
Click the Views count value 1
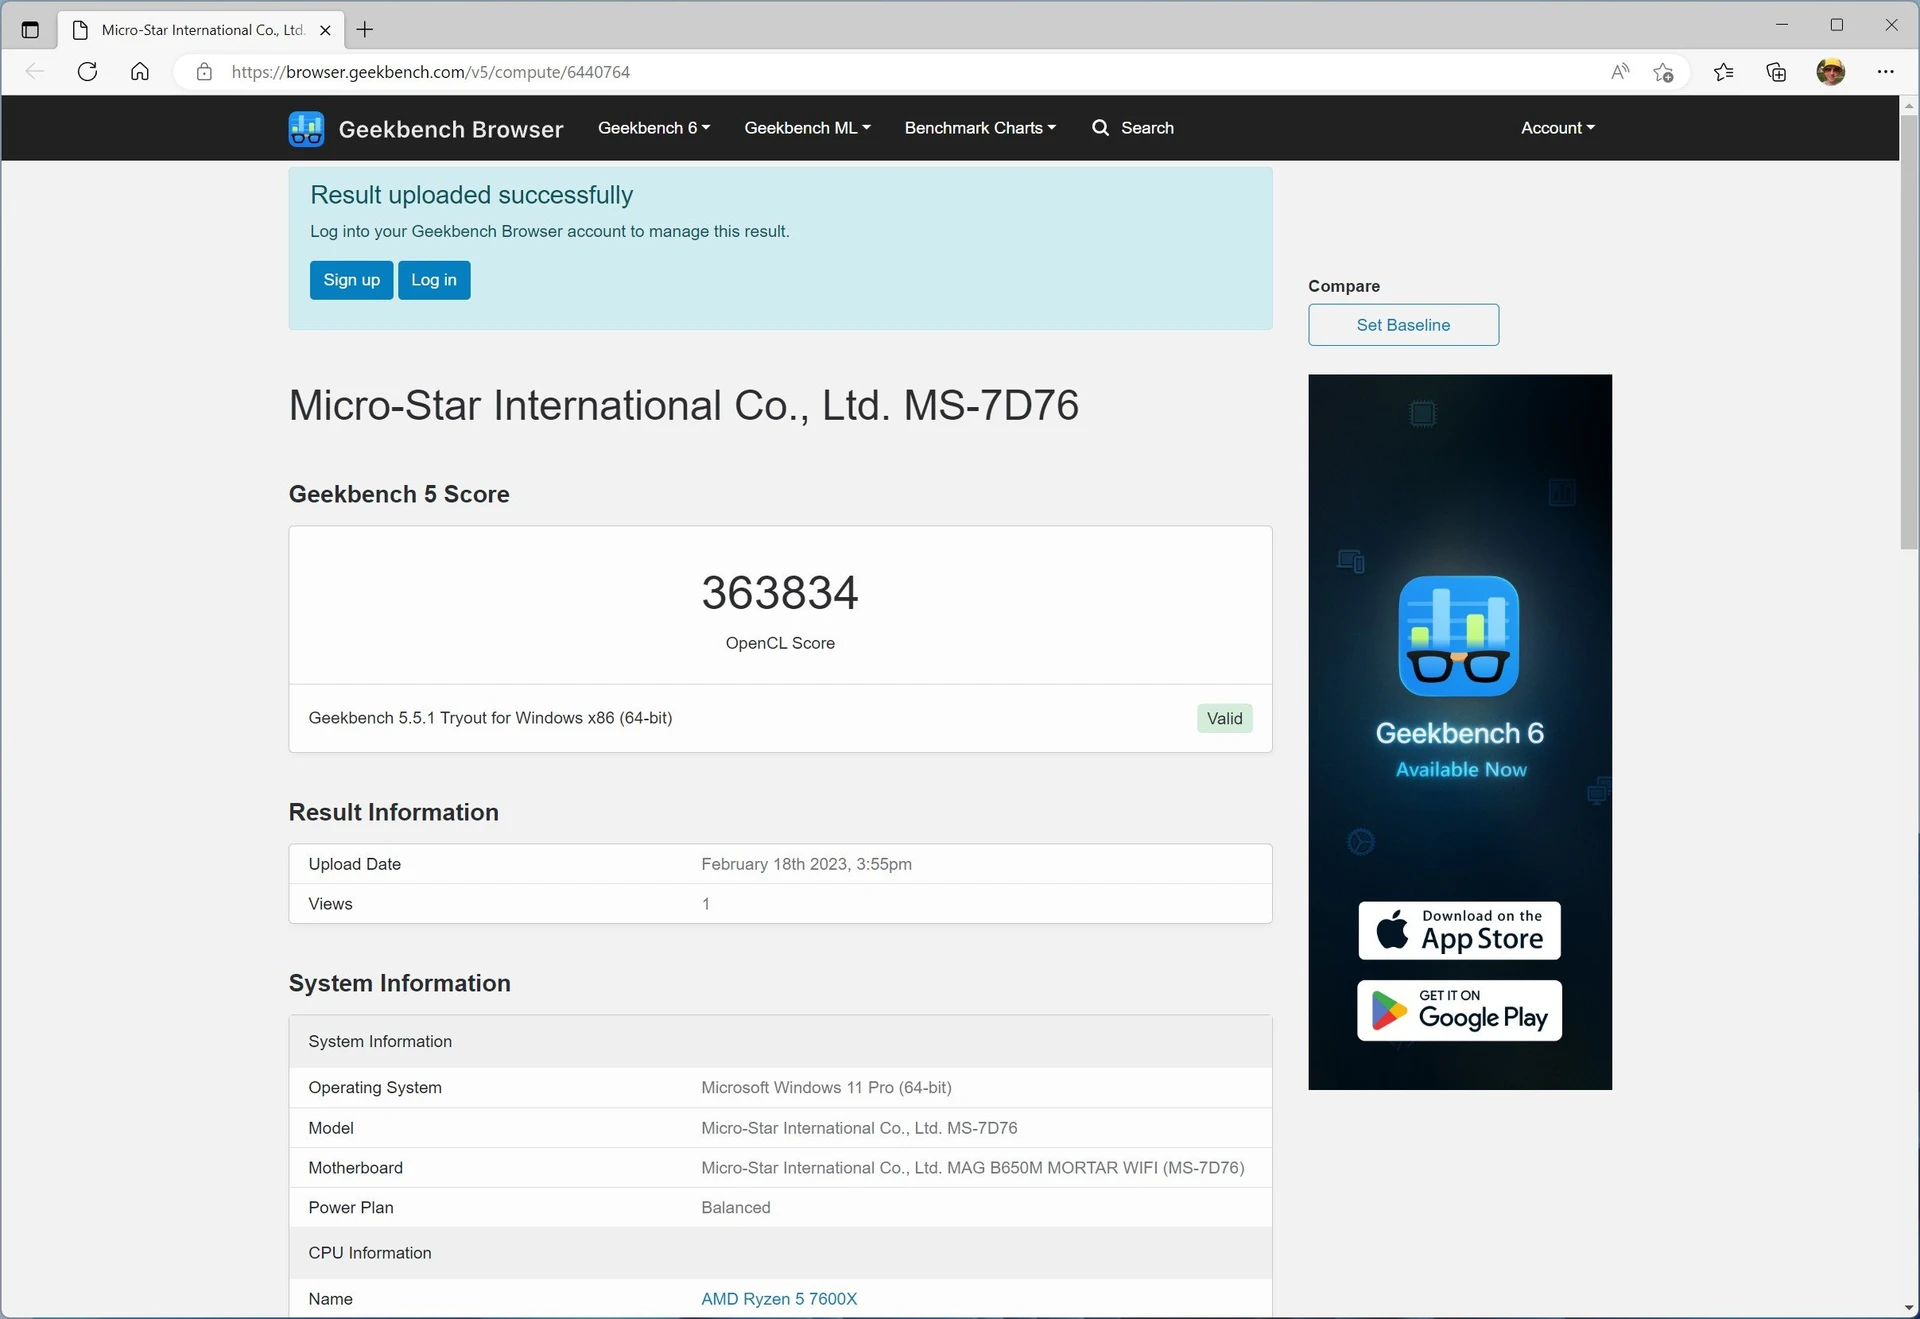point(706,904)
